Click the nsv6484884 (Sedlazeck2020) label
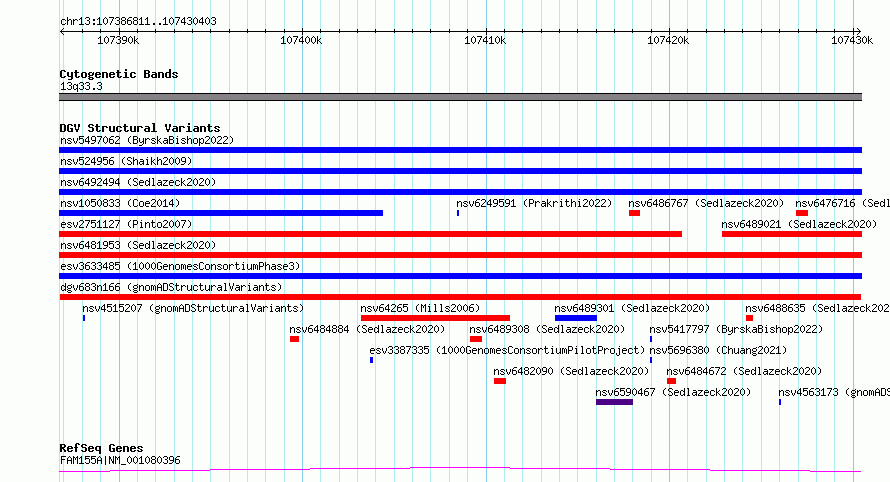This screenshot has width=890, height=482. 367,329
